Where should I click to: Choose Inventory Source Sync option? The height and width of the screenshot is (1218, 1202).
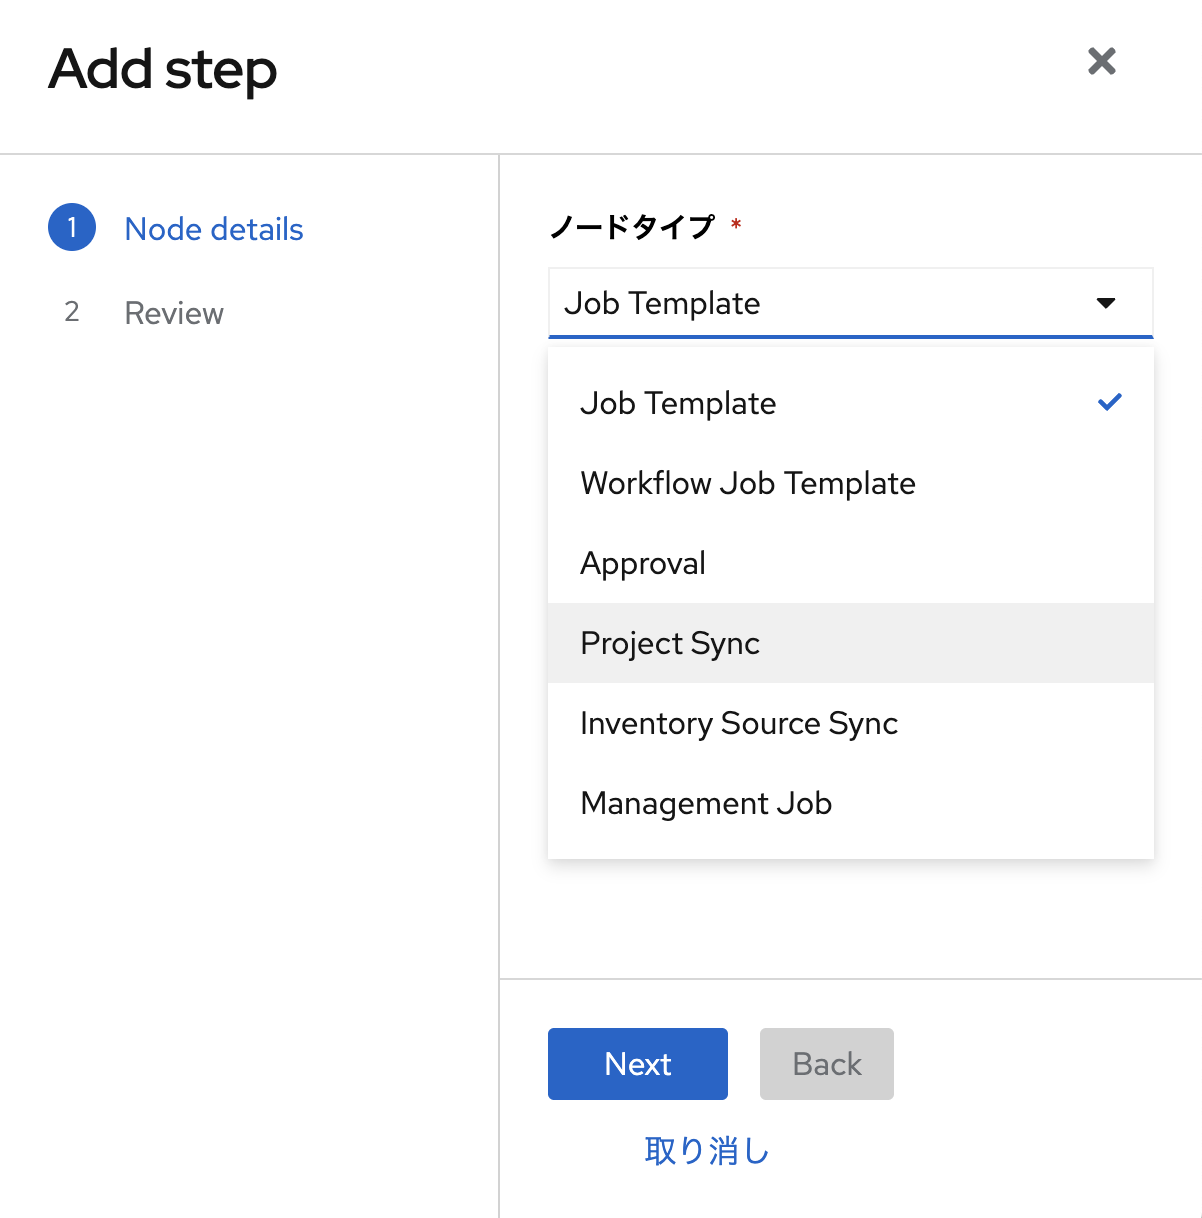pyautogui.click(x=851, y=723)
